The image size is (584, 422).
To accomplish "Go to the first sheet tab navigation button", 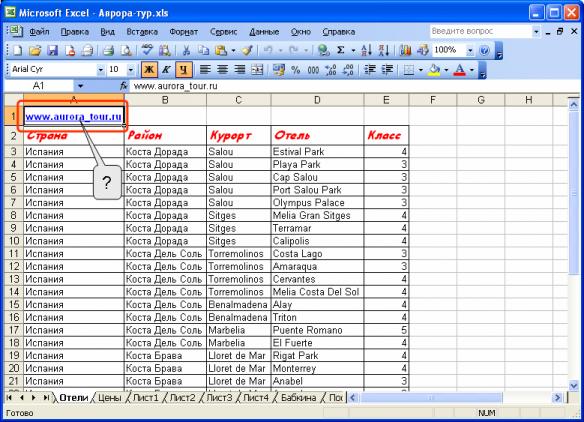I will (9, 398).
